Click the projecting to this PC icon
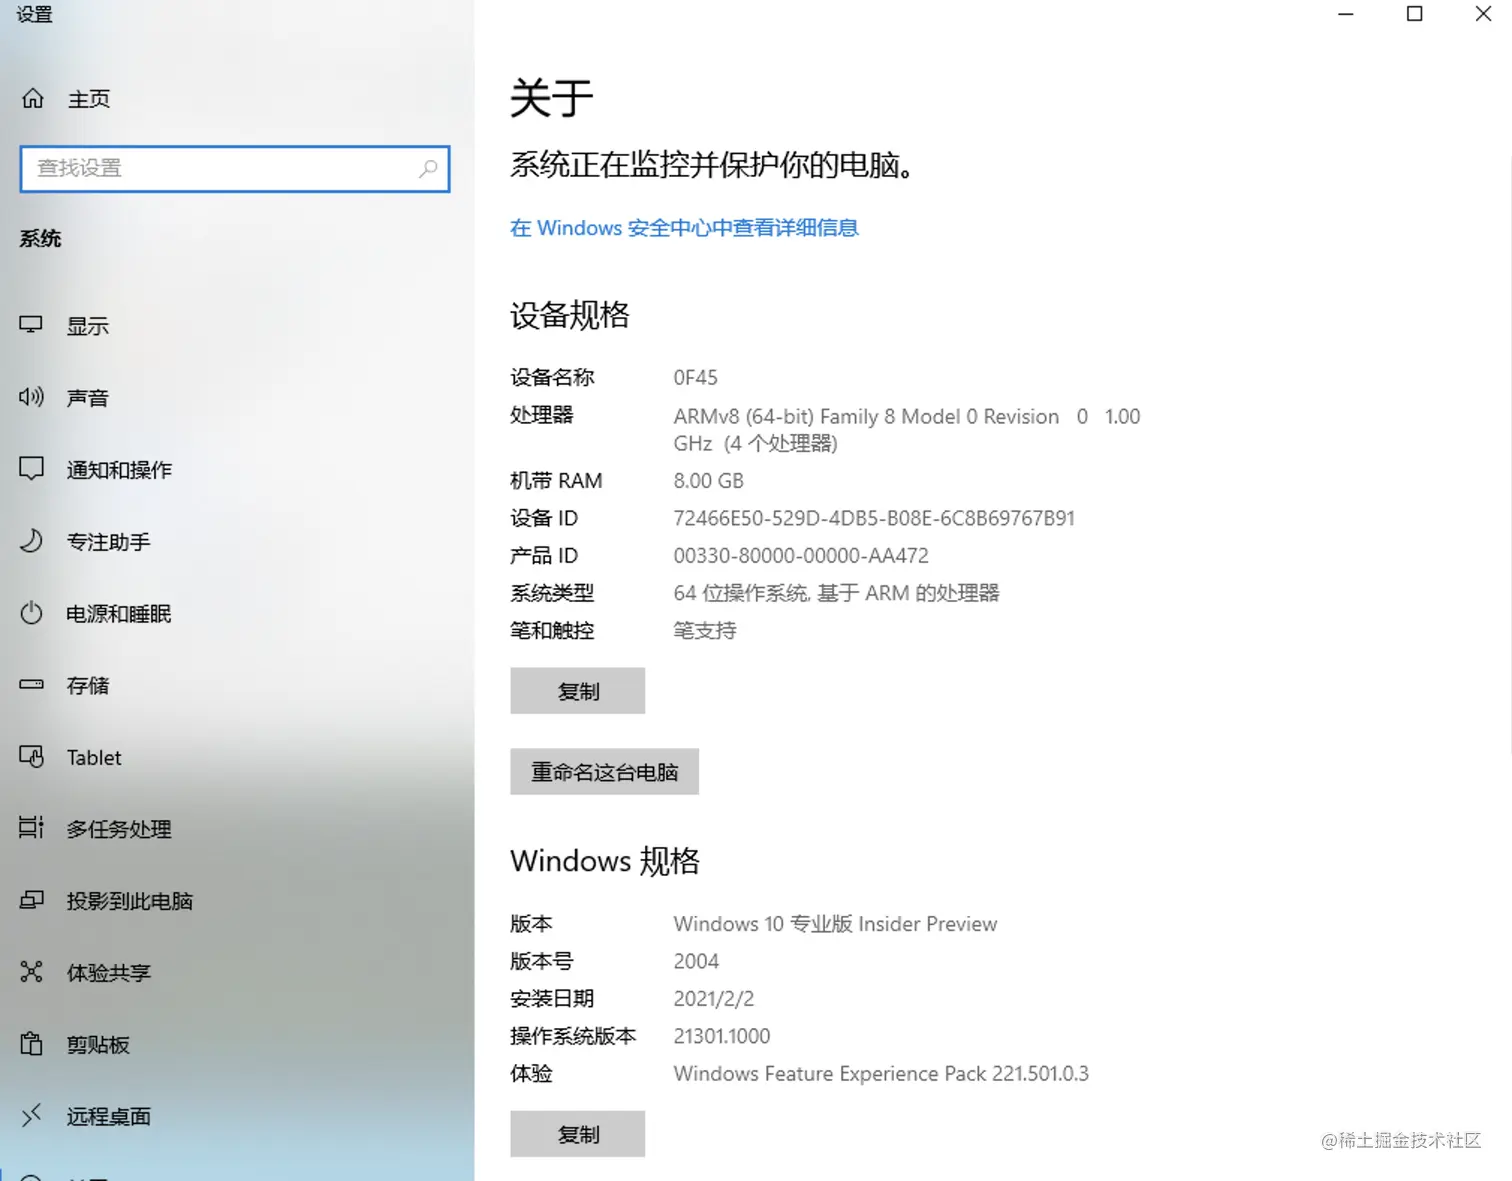 pos(31,900)
